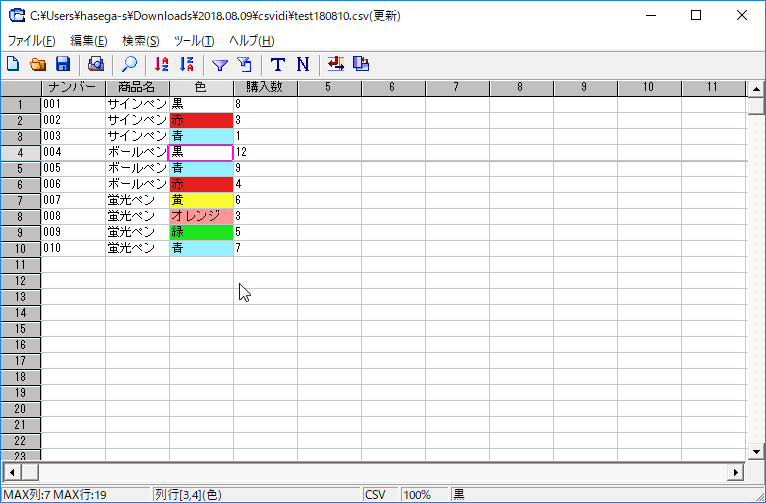Open the ファイル menu

(x=31, y=41)
